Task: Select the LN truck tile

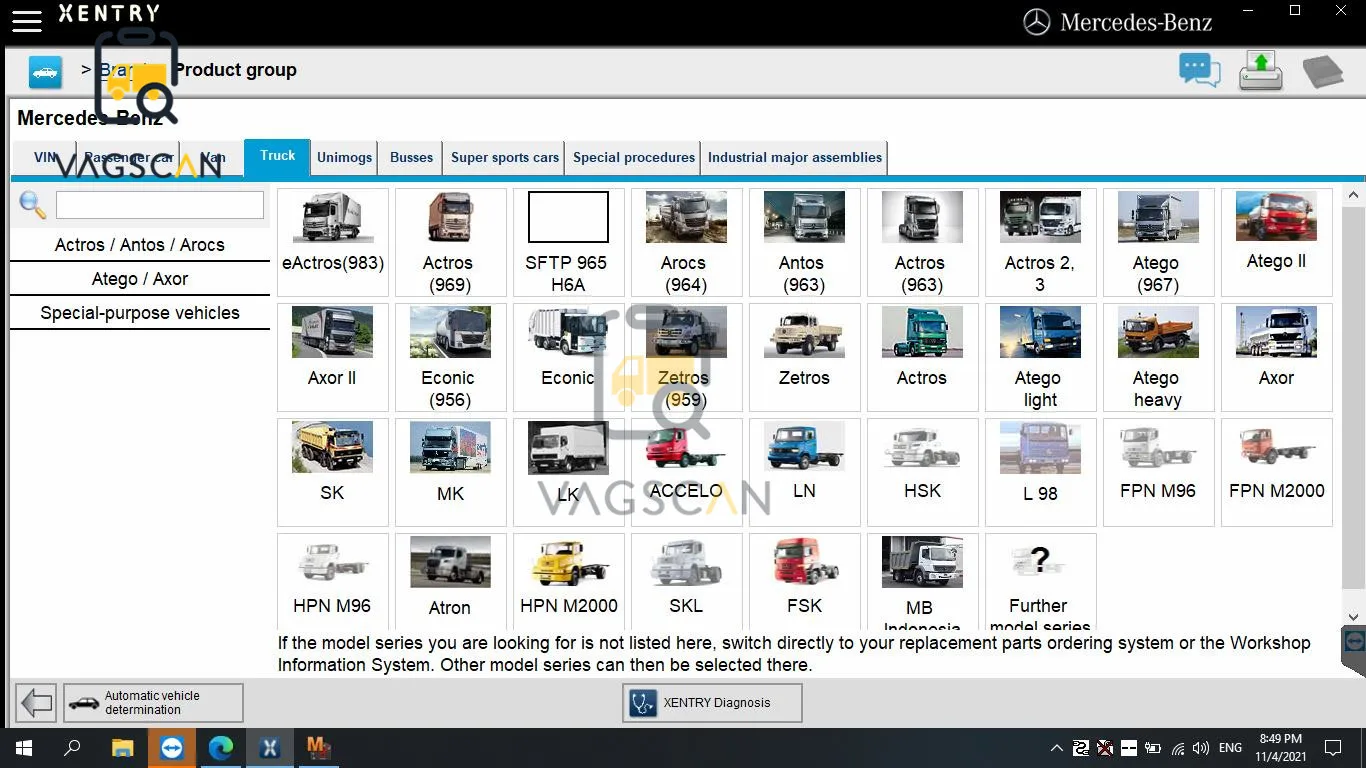Action: tap(805, 472)
